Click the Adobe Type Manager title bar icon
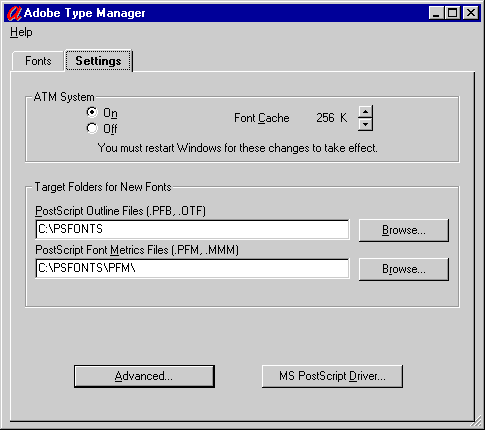This screenshot has height=430, width=485. 14,13
